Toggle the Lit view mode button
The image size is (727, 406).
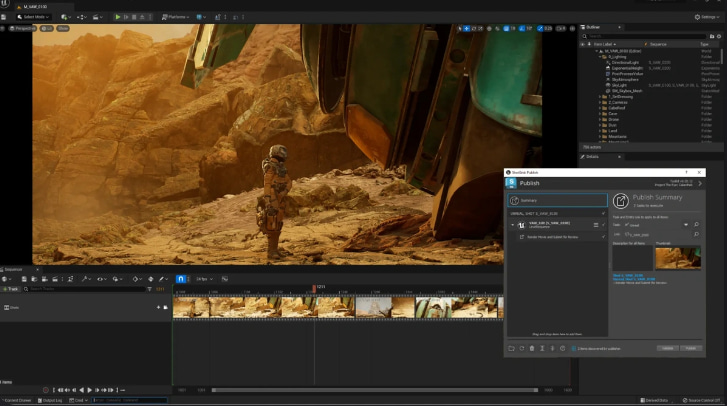point(47,28)
